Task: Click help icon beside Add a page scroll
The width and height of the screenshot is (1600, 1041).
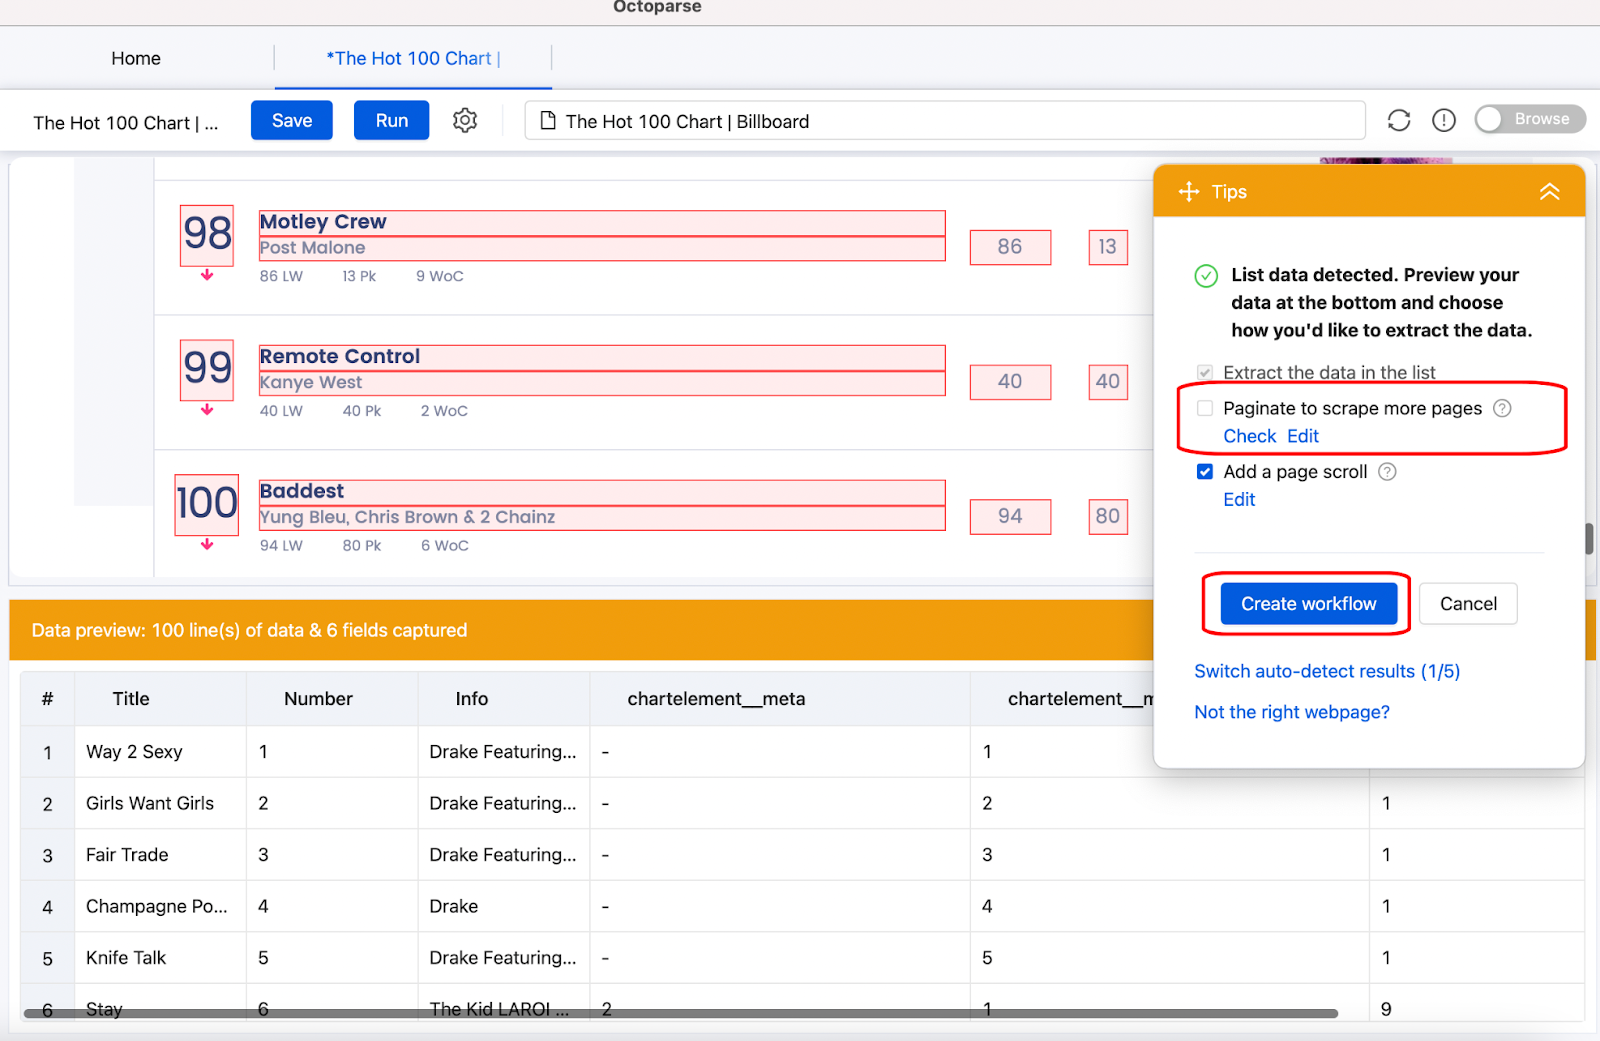Action: (1387, 472)
